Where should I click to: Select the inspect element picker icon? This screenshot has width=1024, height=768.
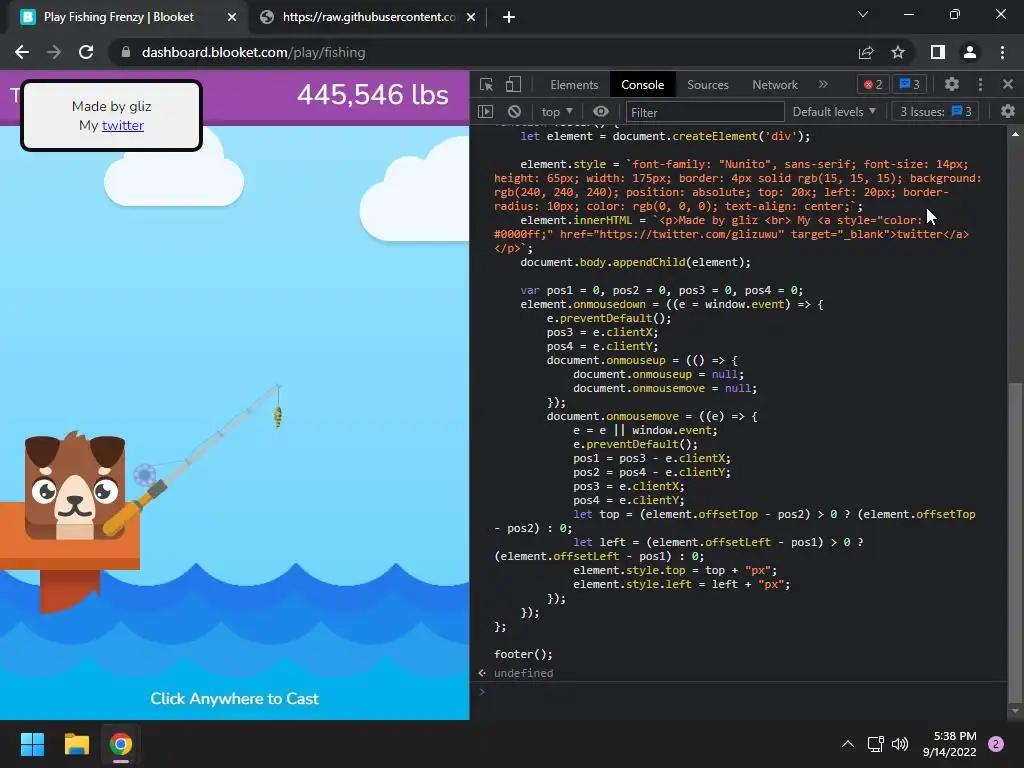tap(486, 84)
